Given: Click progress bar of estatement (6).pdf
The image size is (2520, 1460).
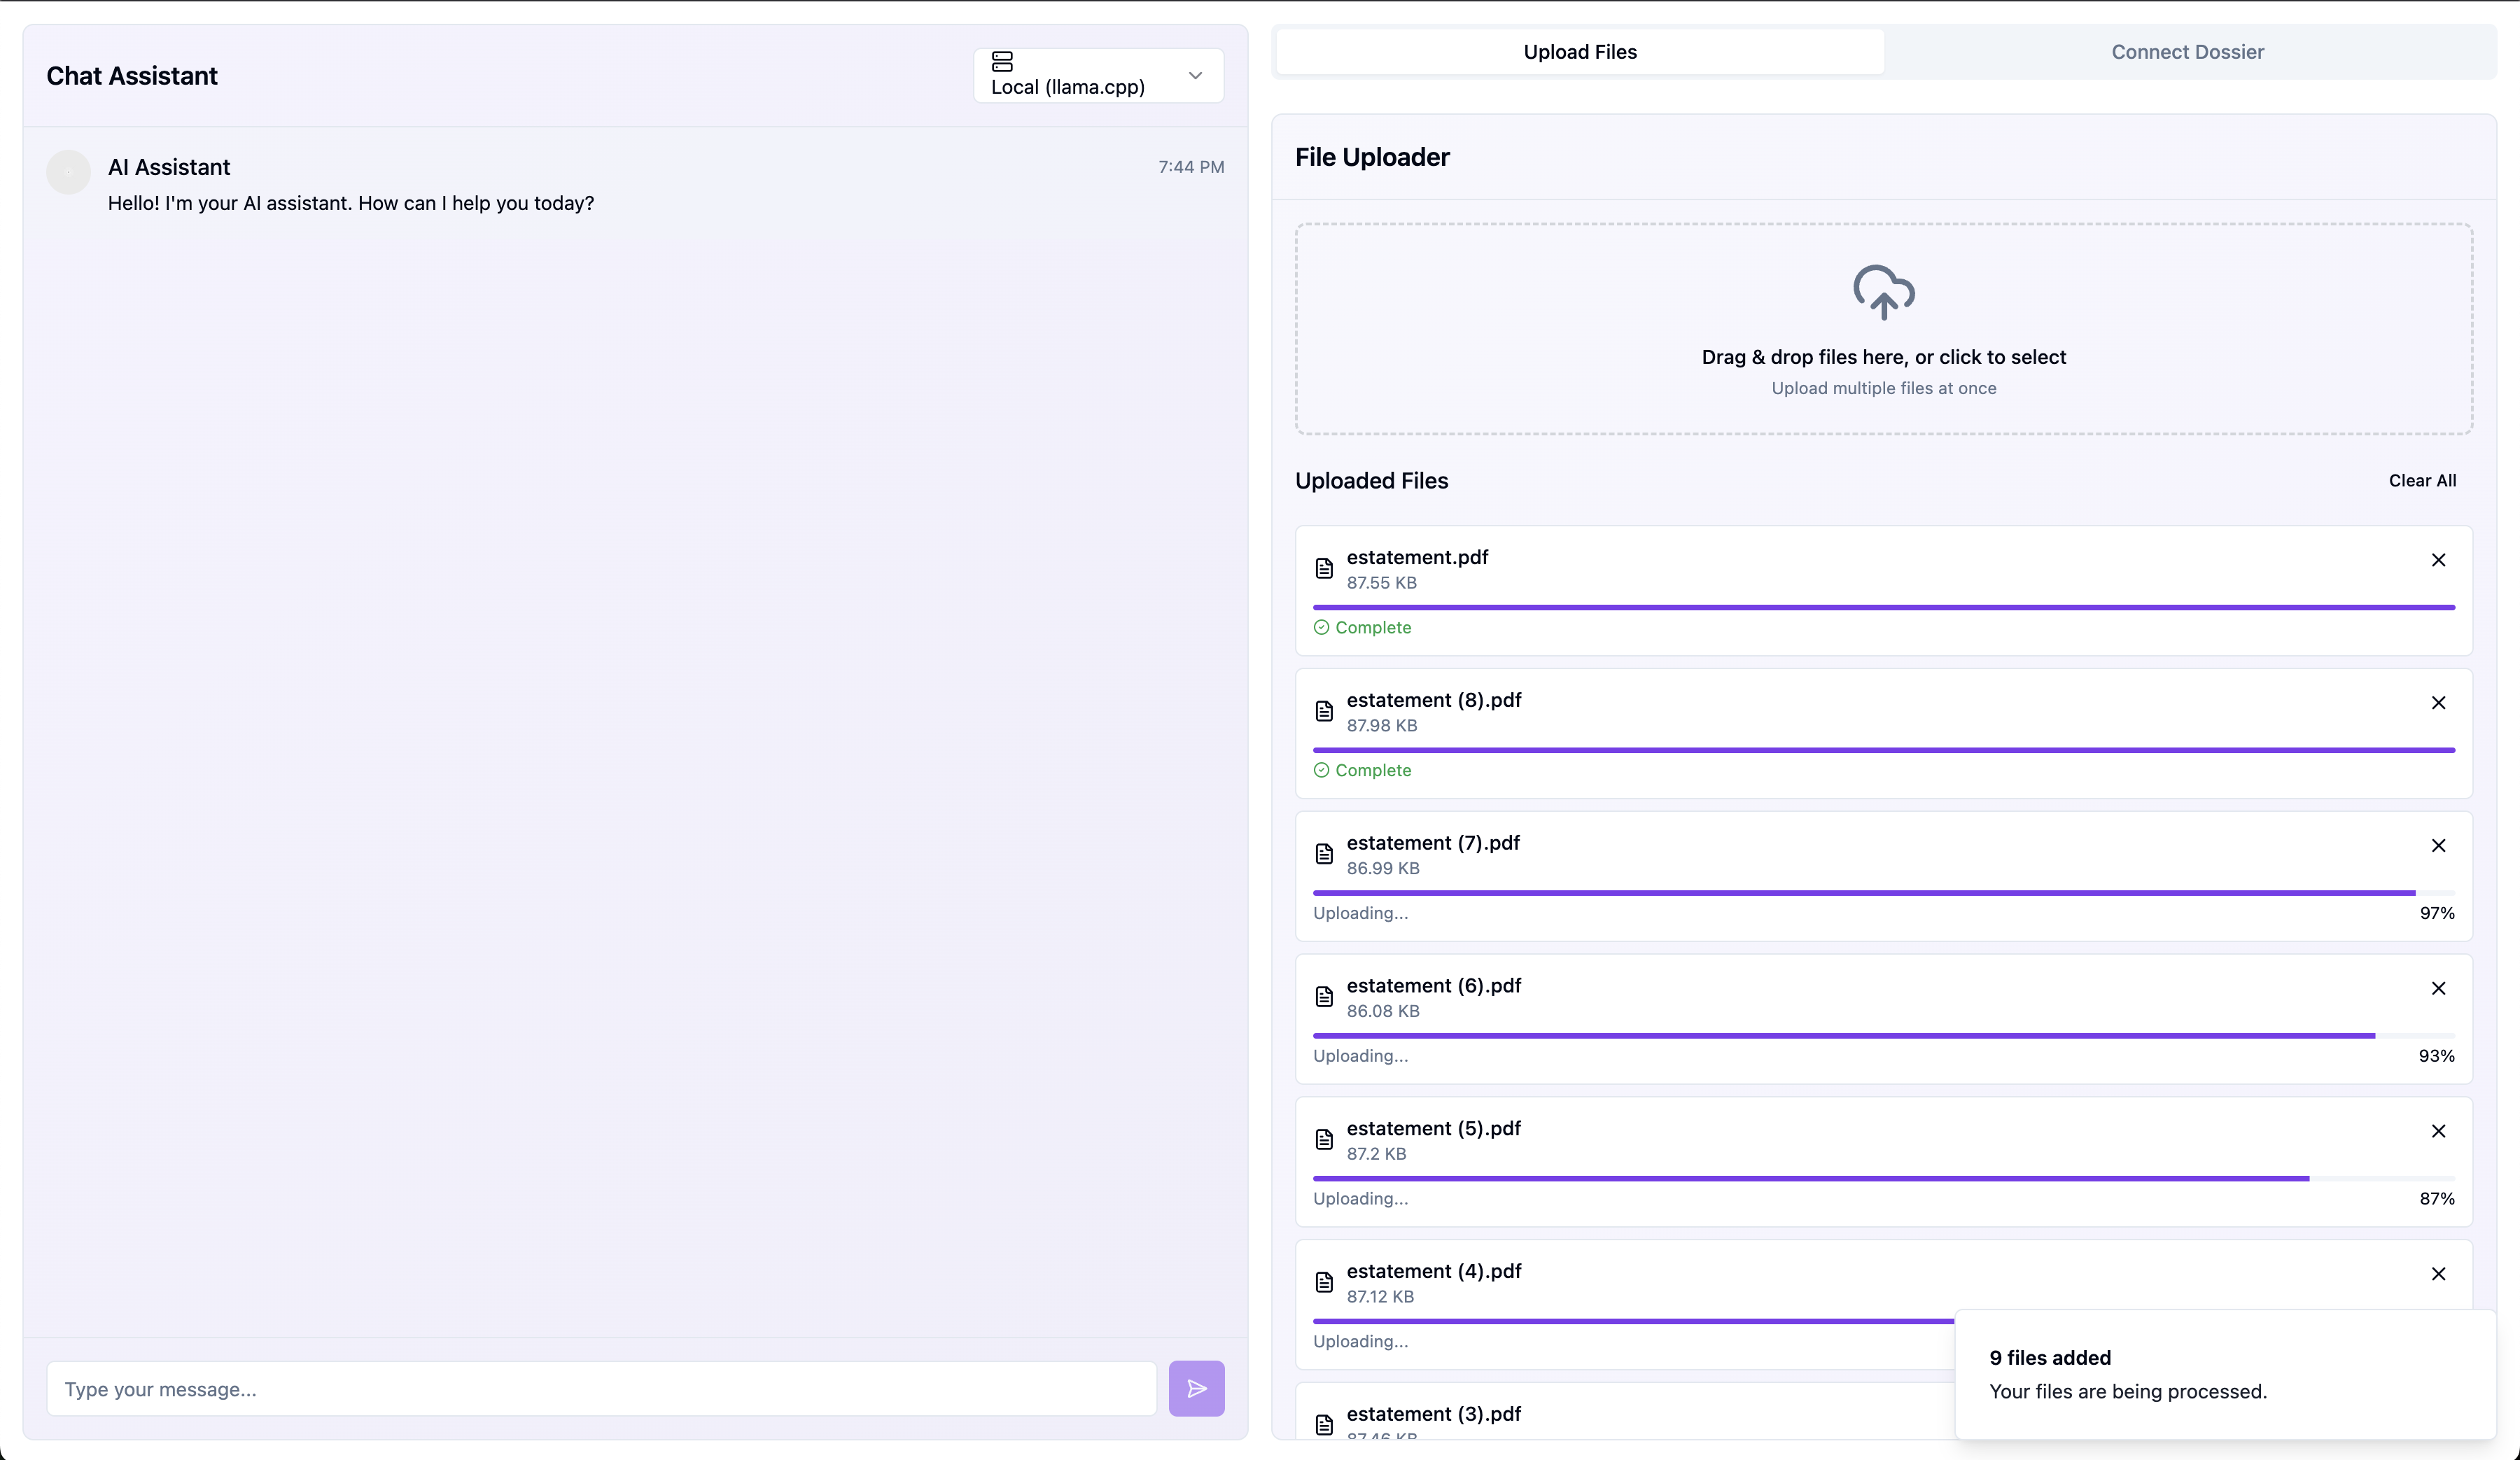Looking at the screenshot, I should [1884, 1036].
